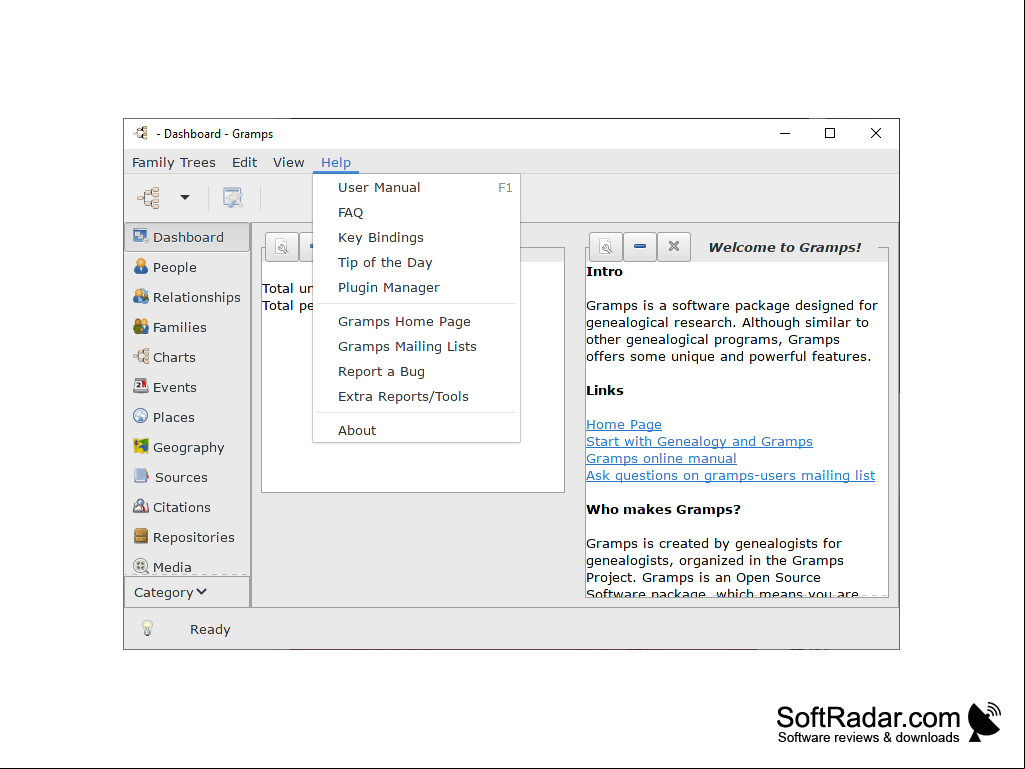Open the Gramps online manual link
Viewport: 1025px width, 769px height.
tap(661, 458)
